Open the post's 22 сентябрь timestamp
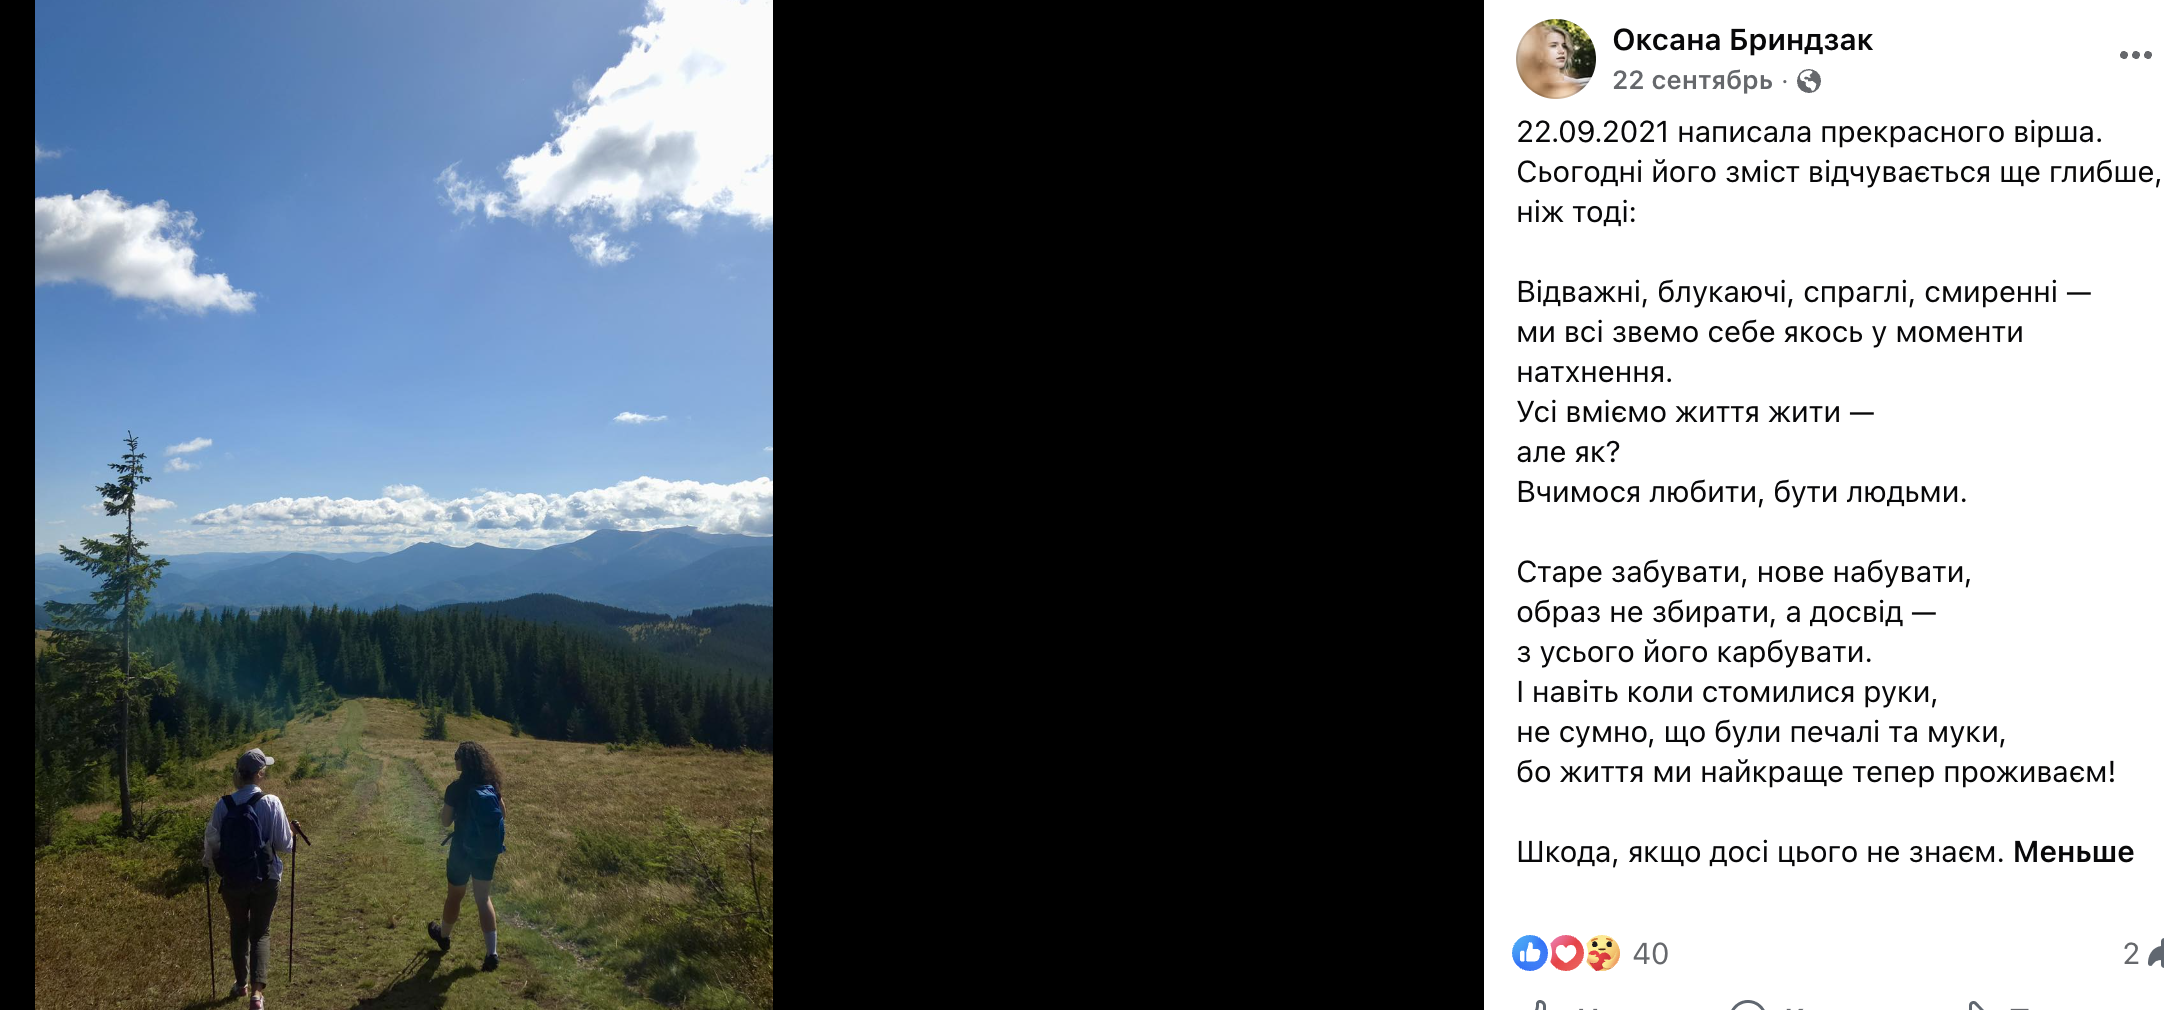Image resolution: width=2164 pixels, height=1010 pixels. (1692, 80)
